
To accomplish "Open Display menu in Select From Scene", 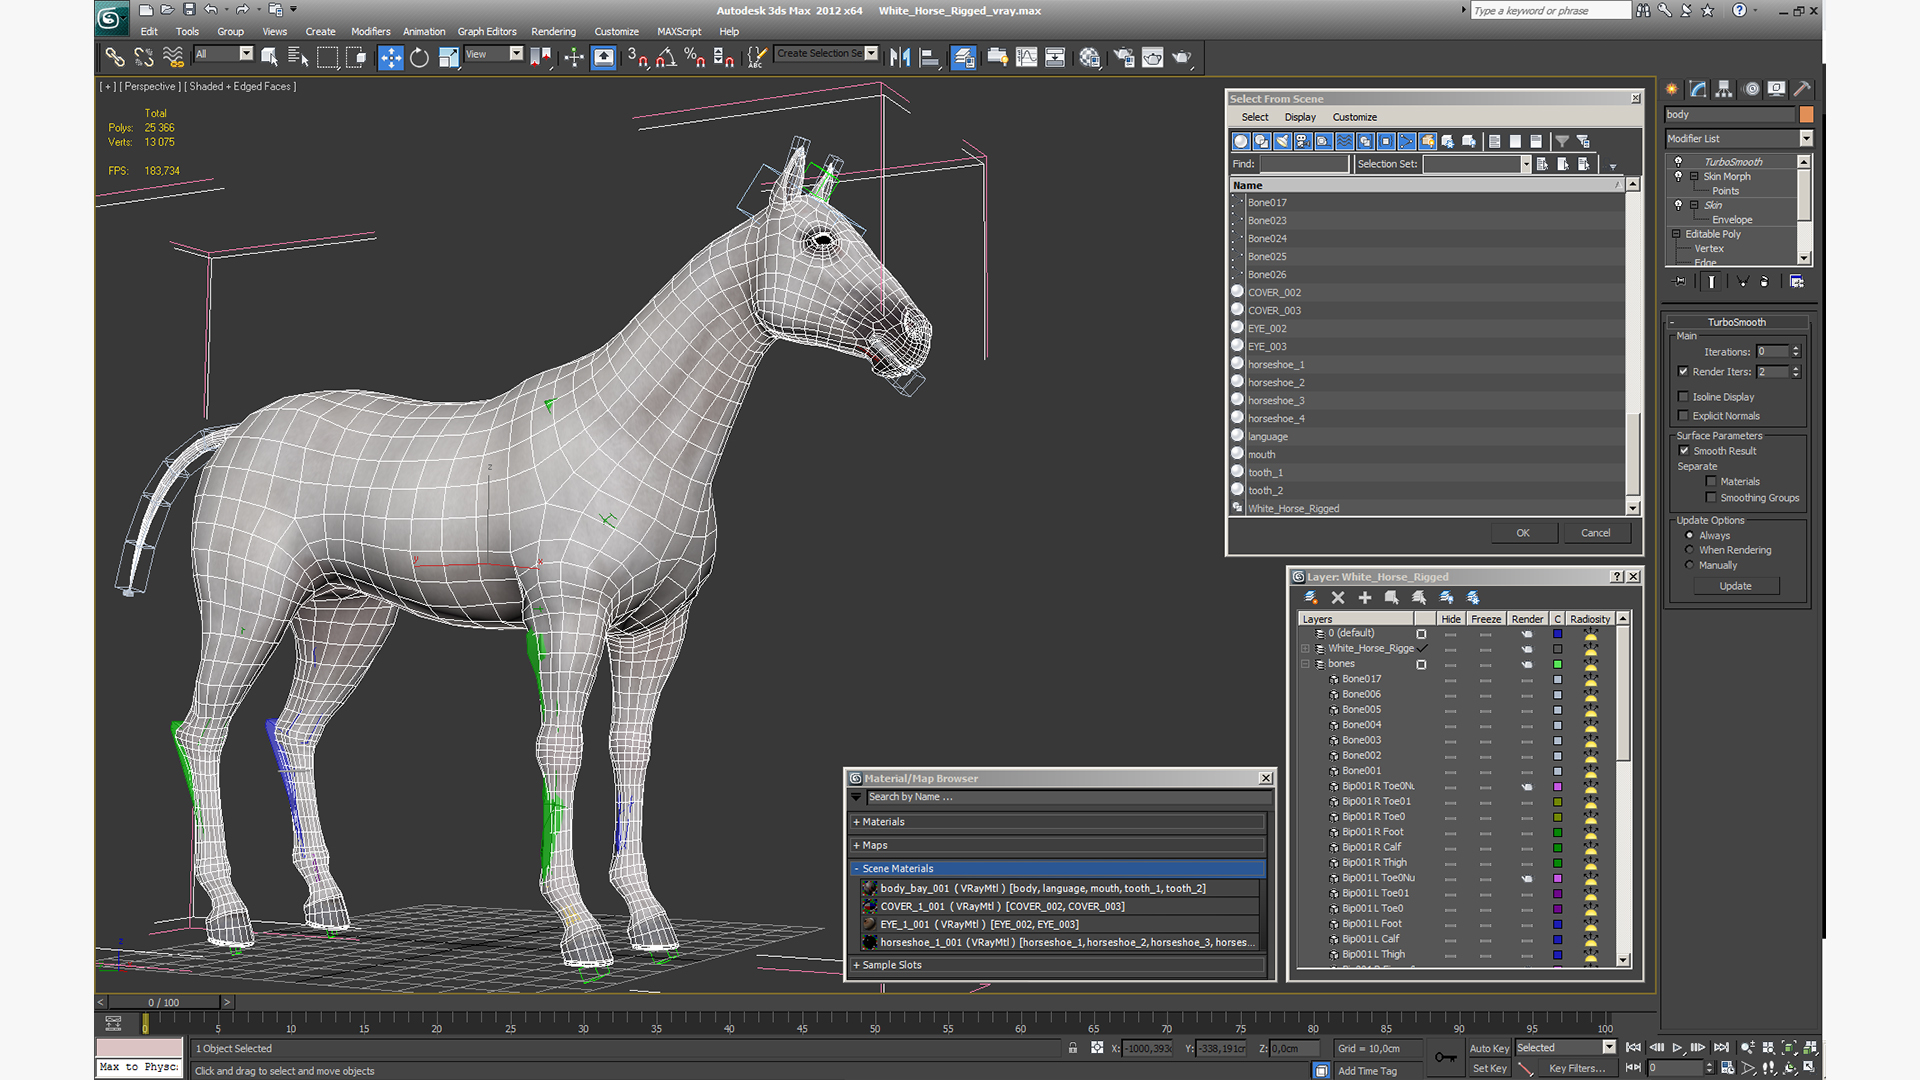I will (1300, 117).
